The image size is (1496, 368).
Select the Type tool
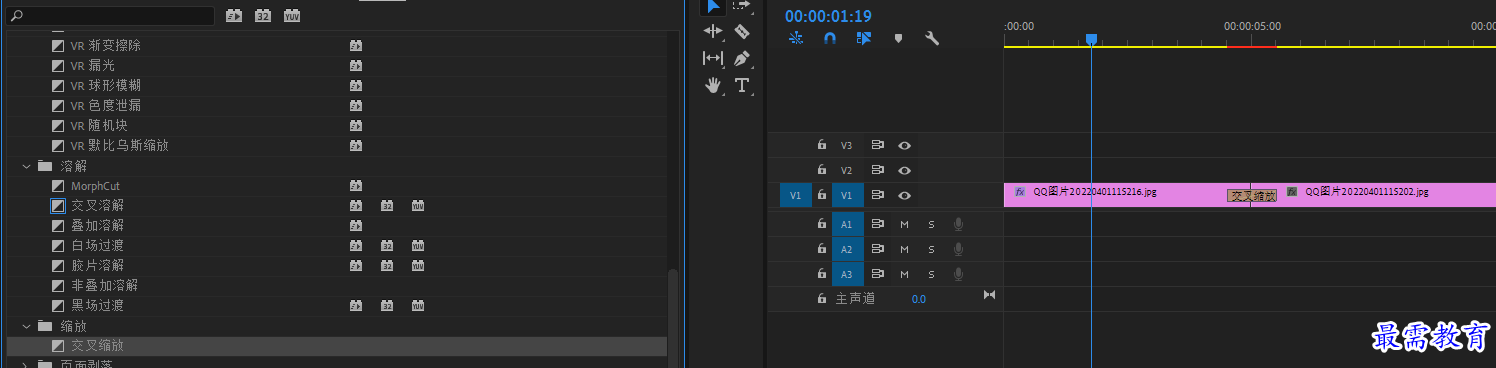742,85
